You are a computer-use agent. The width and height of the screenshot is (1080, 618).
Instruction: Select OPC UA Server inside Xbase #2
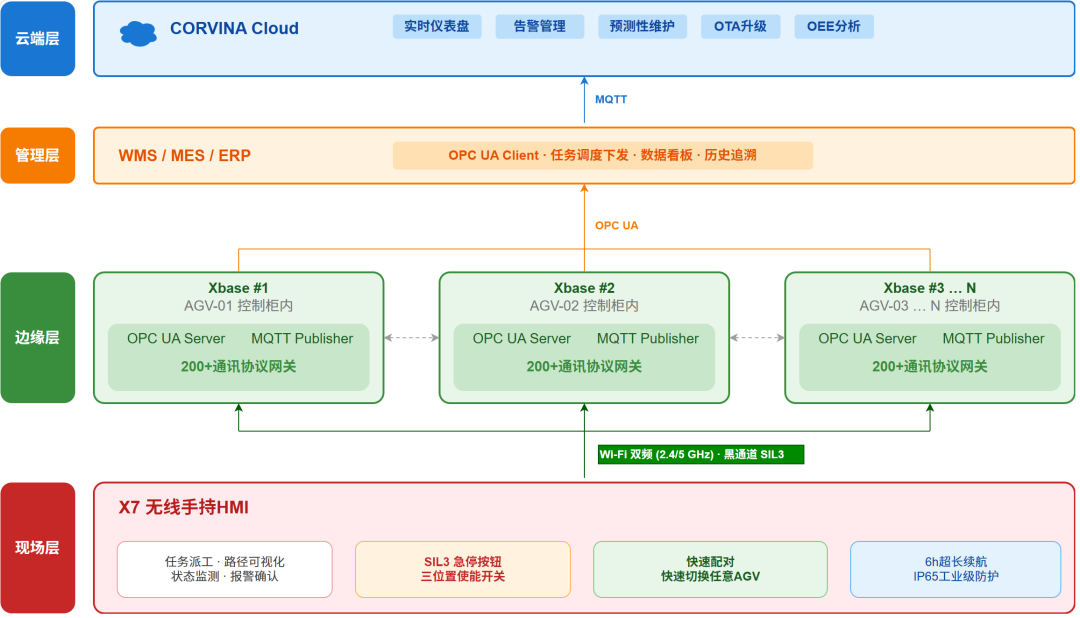521,338
